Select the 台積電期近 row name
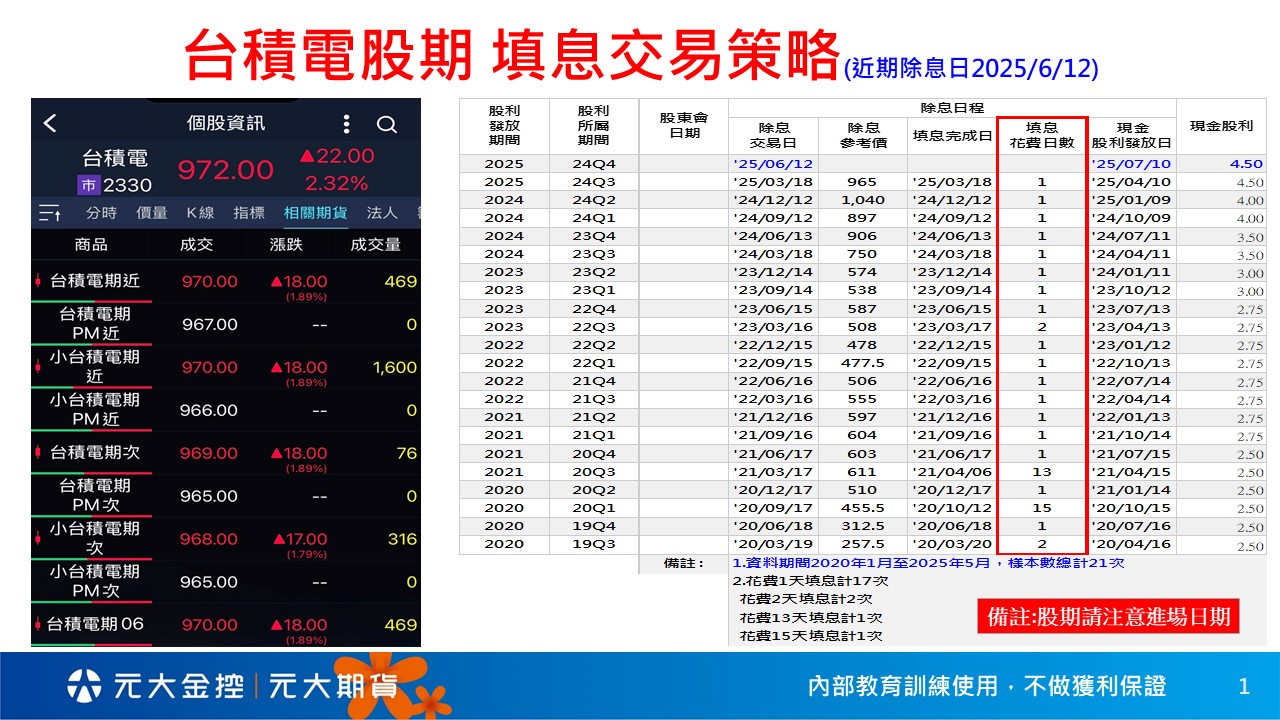 point(94,281)
